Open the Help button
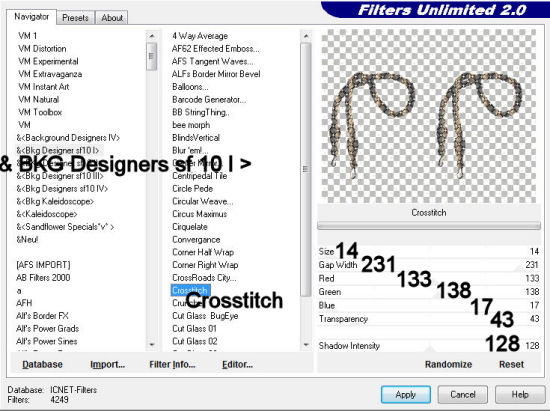This screenshot has height=411, width=550. (520, 395)
